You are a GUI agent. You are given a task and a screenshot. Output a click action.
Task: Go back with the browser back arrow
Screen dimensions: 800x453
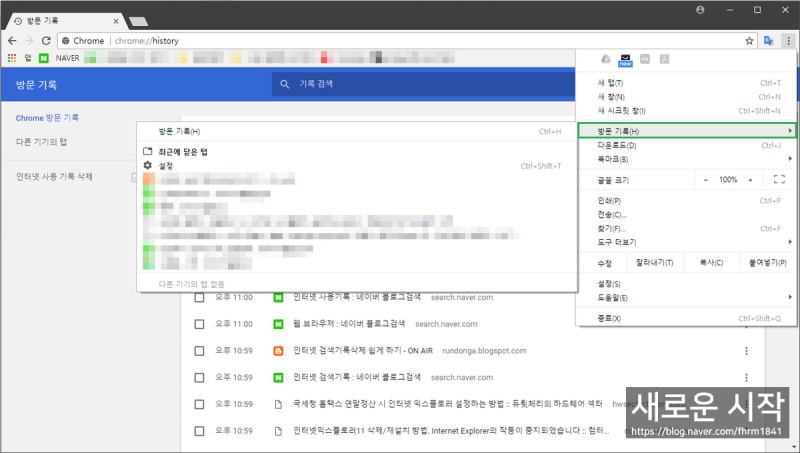click(12, 41)
